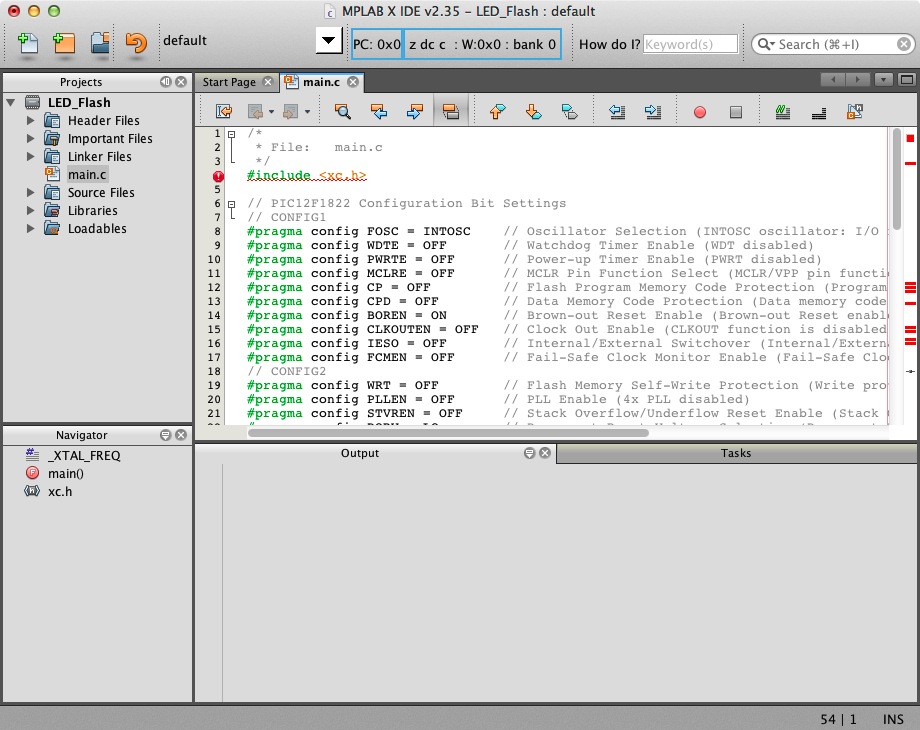Click the Shift Line Left icon
Screen dimensions: 920x730
(617, 112)
